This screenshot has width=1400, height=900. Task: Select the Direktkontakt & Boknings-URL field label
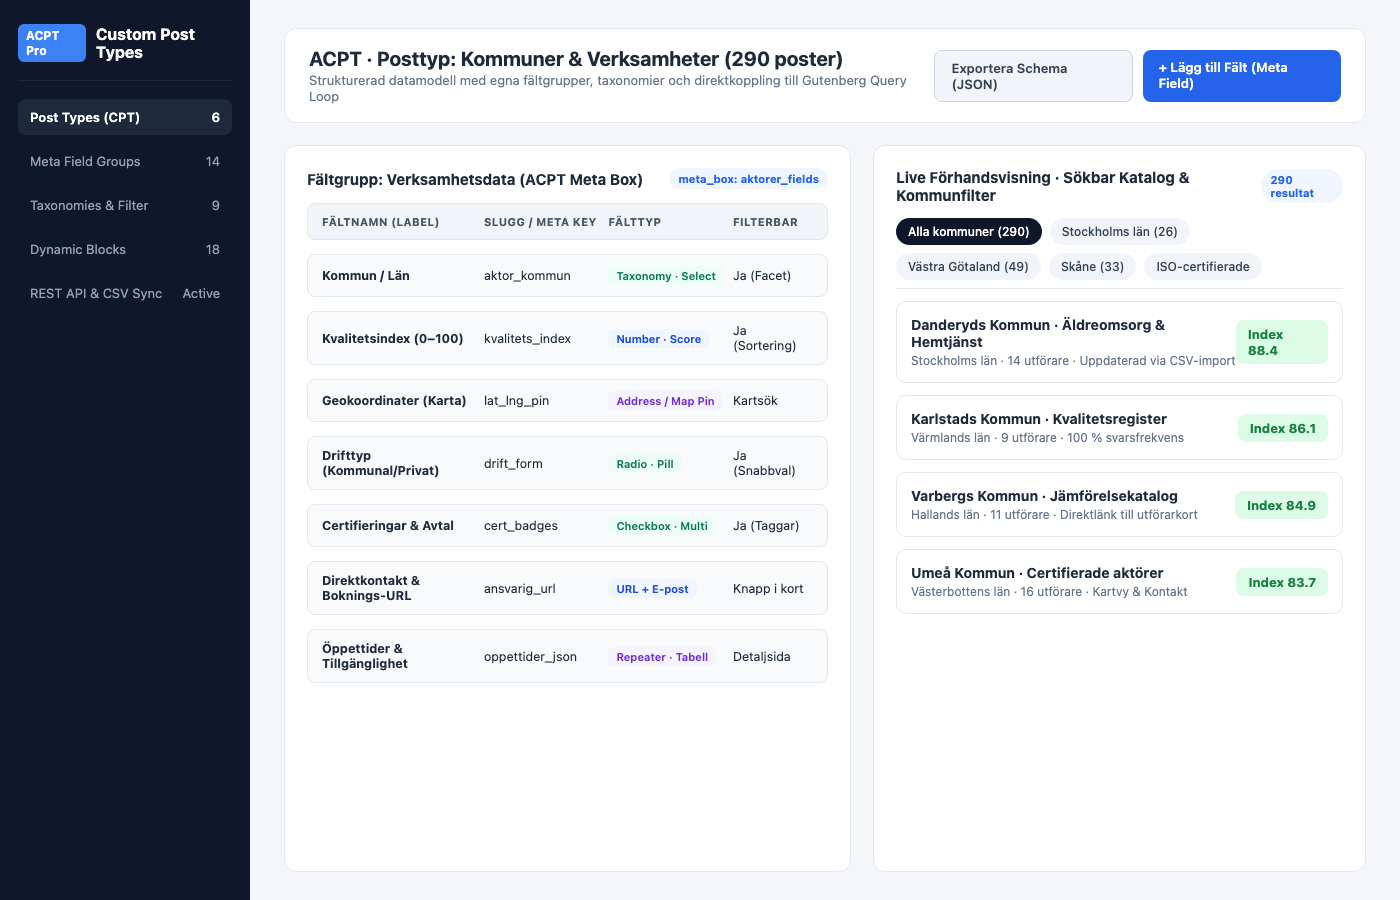pyautogui.click(x=371, y=588)
